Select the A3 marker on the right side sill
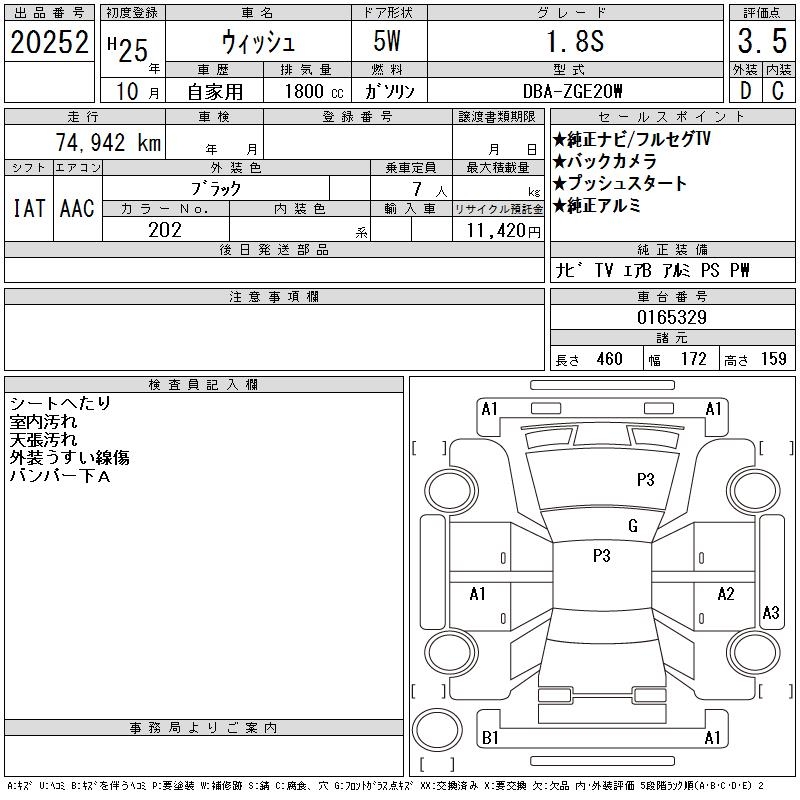The image size is (800, 800). point(771,612)
